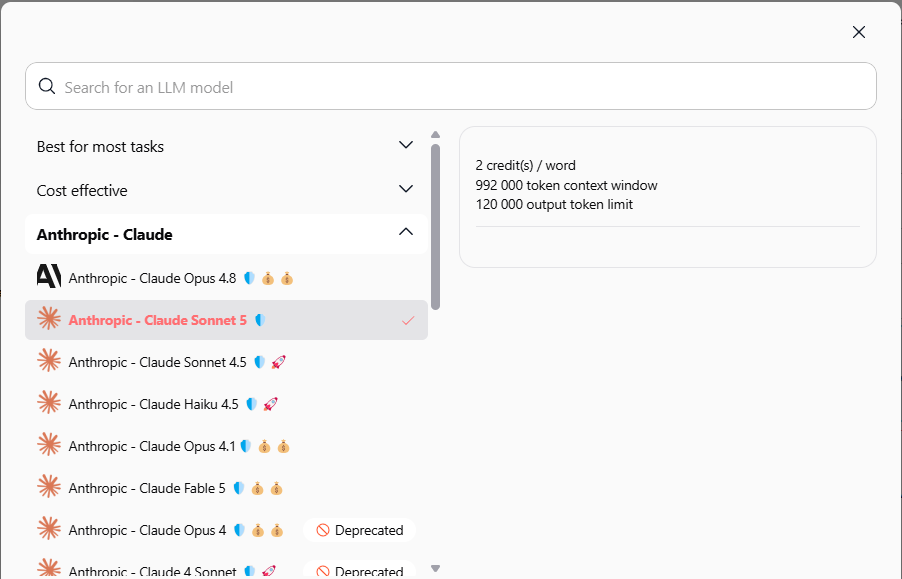Click the Anthropic logo beside Claude Opus 4.8
Screen dimensions: 902x579
(x=48, y=277)
